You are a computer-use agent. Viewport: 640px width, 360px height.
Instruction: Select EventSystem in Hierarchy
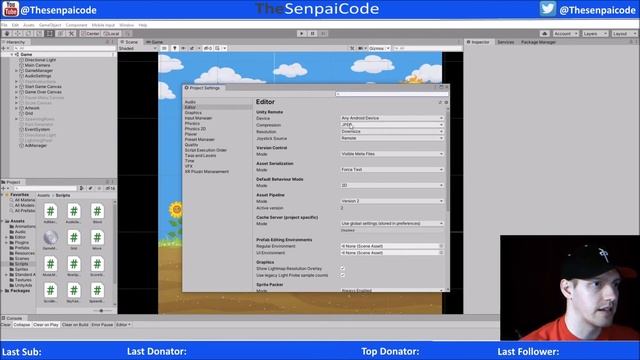(37, 129)
